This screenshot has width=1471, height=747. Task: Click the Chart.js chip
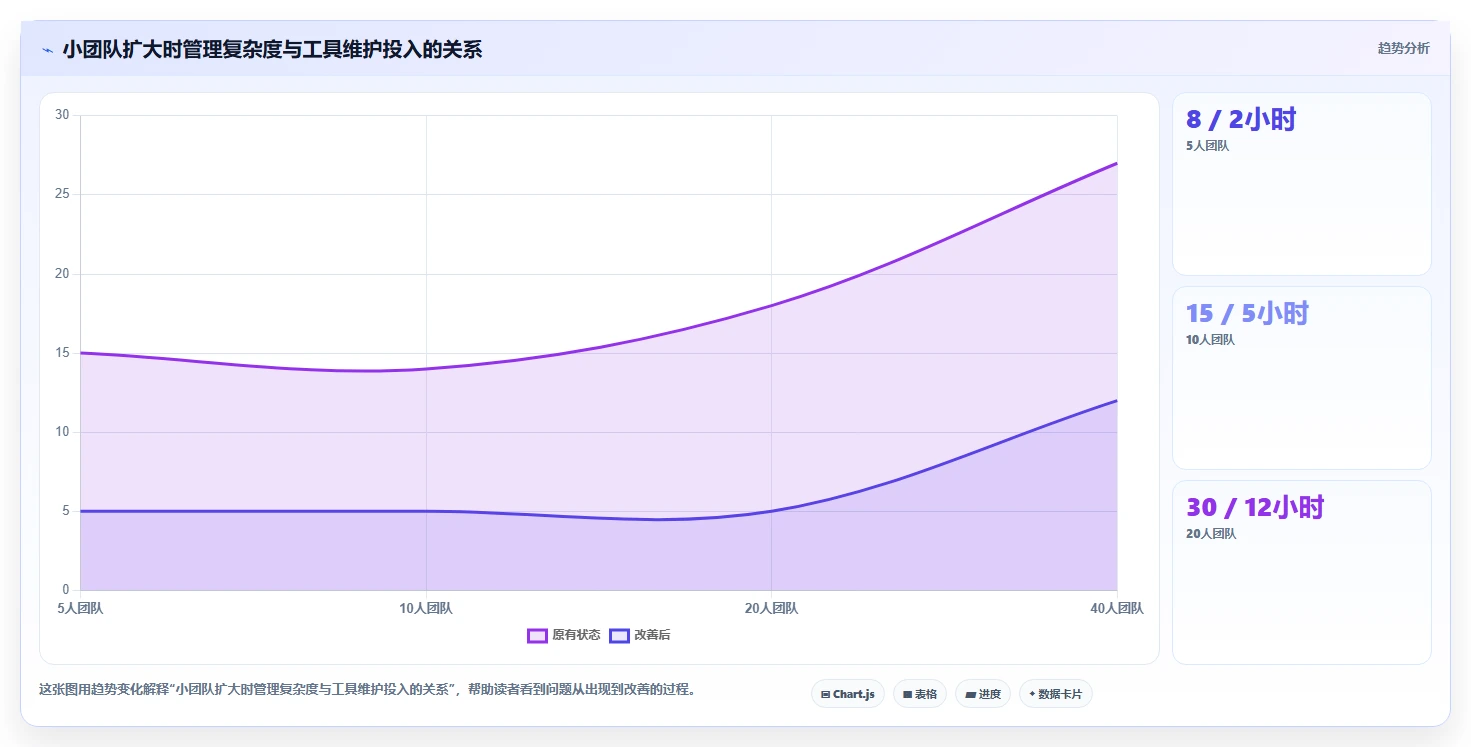point(848,694)
